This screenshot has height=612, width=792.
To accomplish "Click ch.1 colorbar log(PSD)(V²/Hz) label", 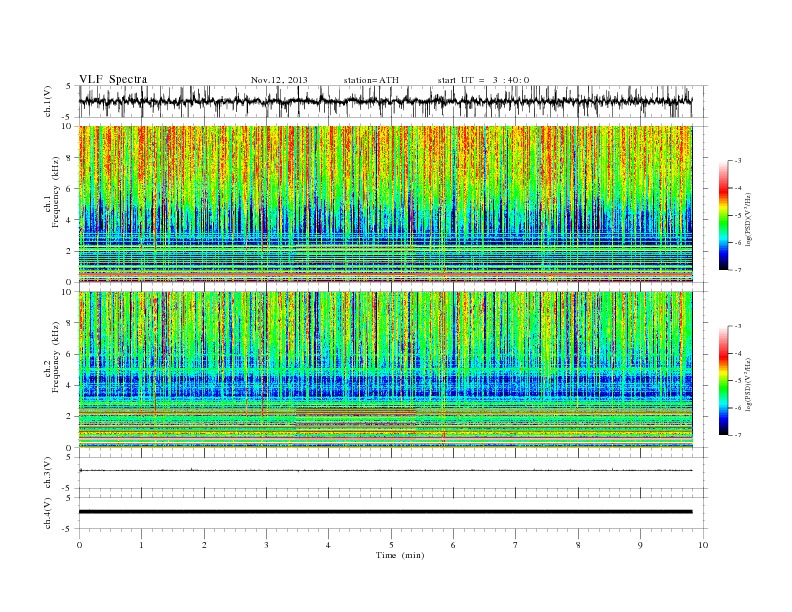I will tap(749, 219).
